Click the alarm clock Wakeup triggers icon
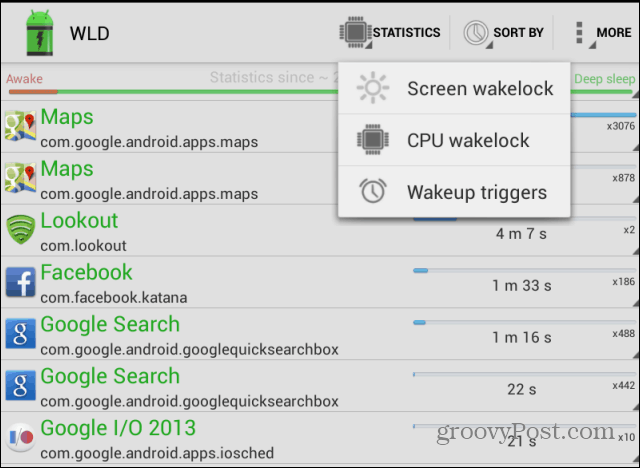640x468 pixels. tap(373, 191)
